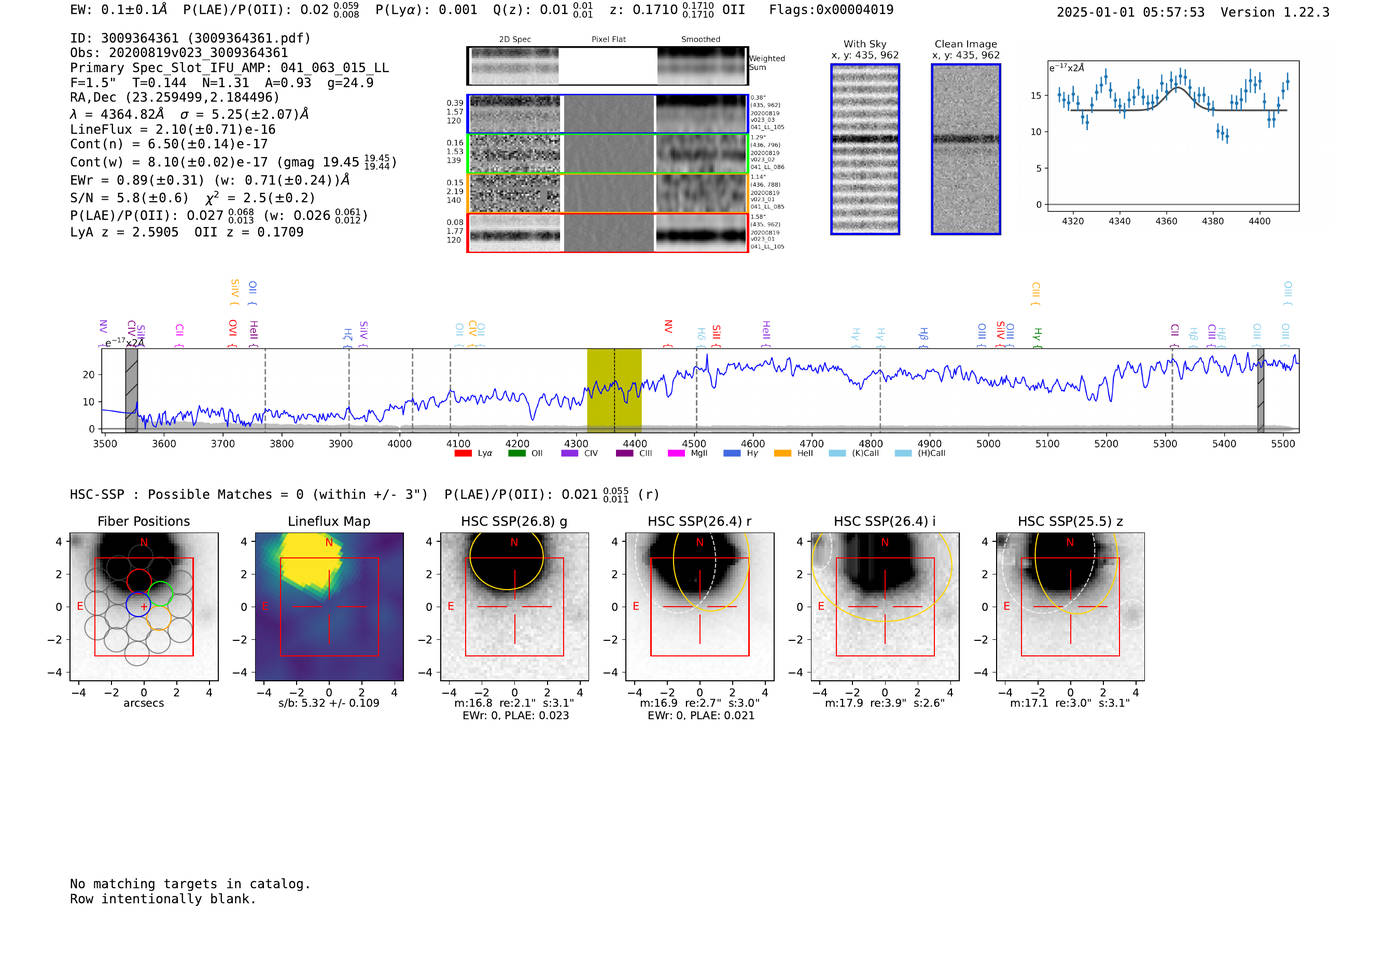Click the yellow highlighted region in spectrum
The height and width of the screenshot is (953, 1400).
614,390
